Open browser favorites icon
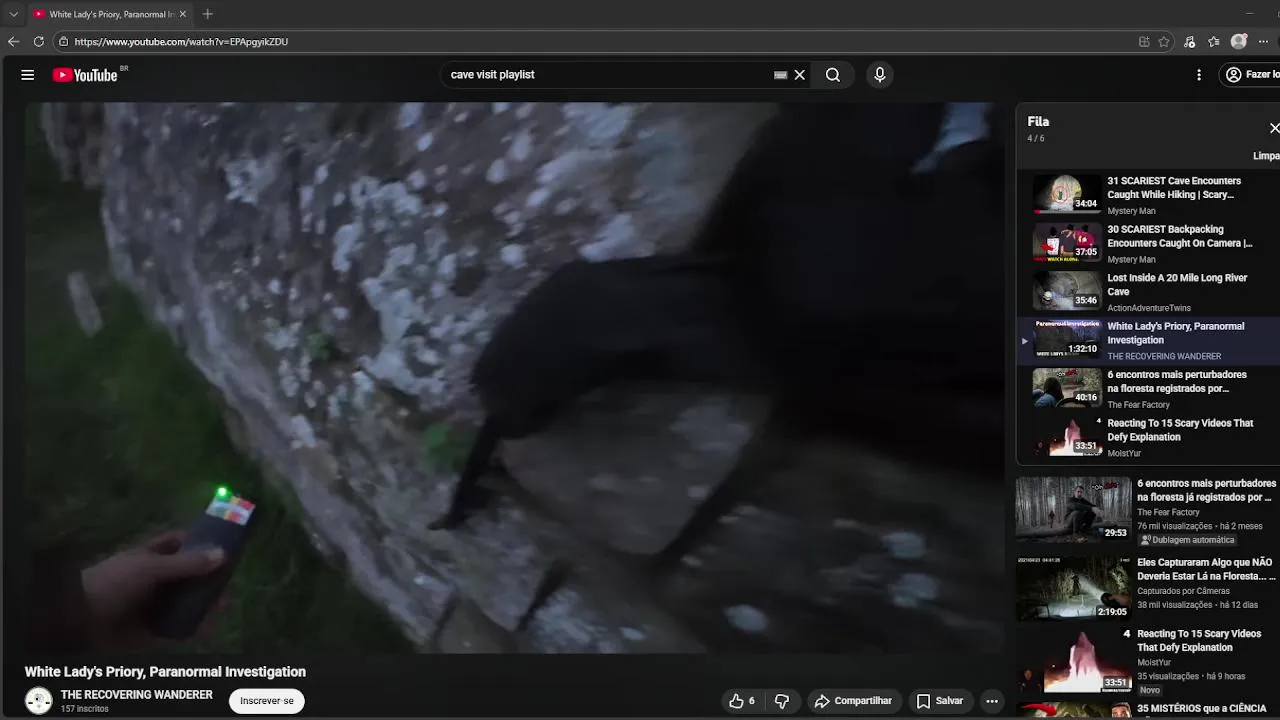Image resolution: width=1280 pixels, height=720 pixels. tap(1213, 42)
